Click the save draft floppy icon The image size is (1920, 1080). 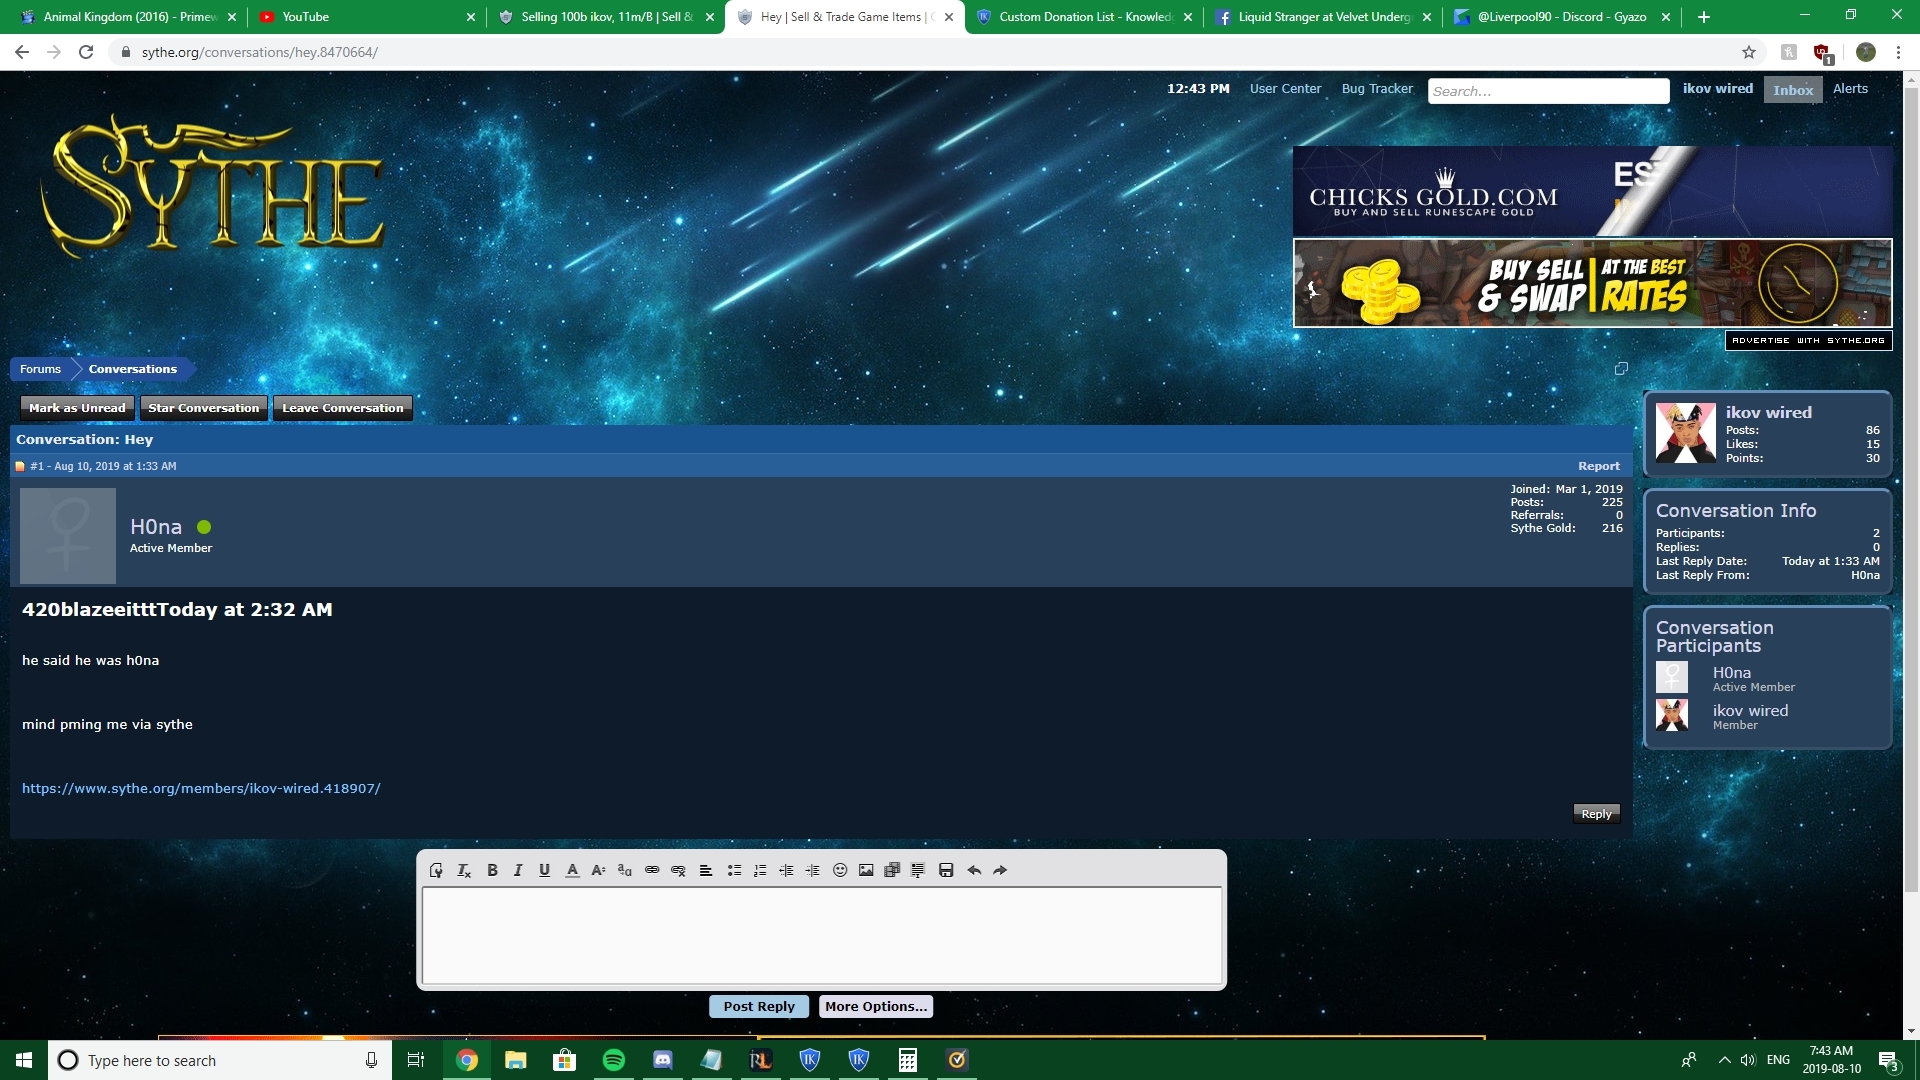click(946, 870)
